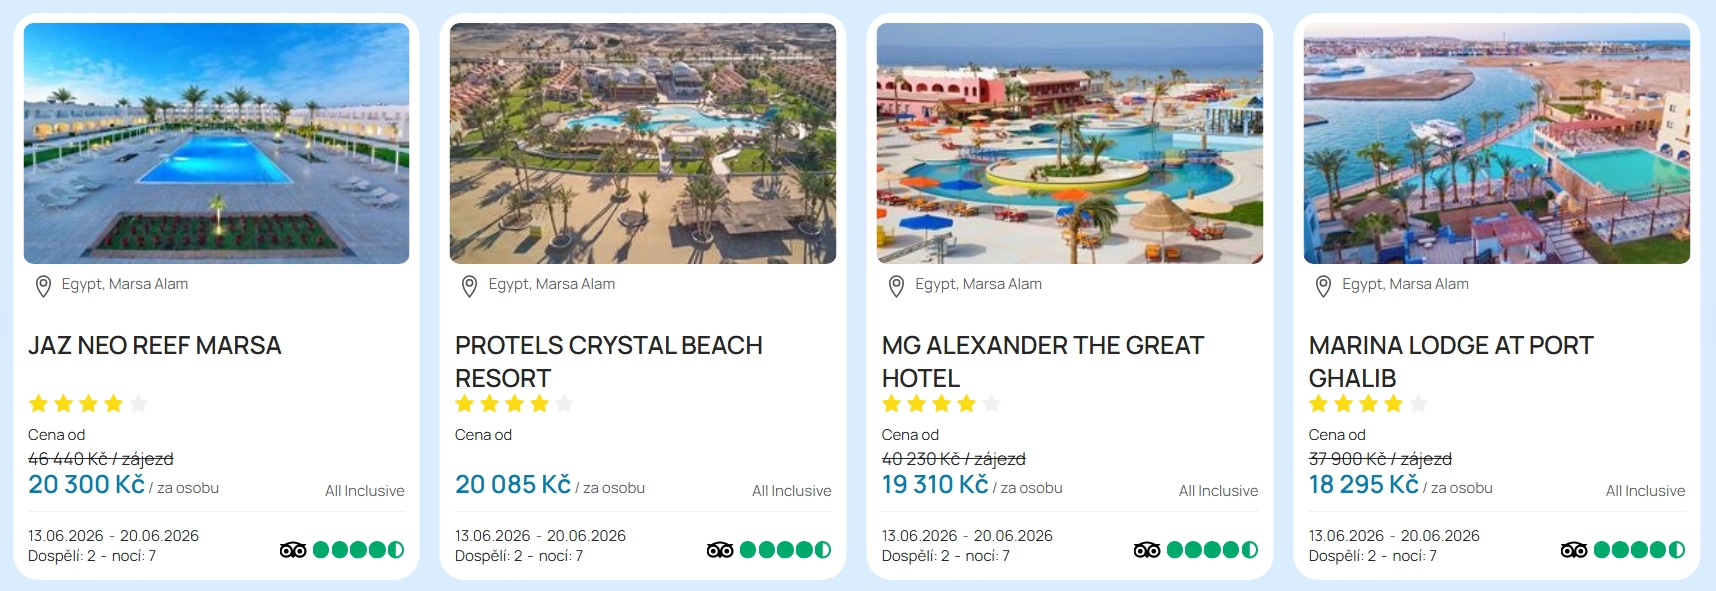The height and width of the screenshot is (591, 1716).
Task: Click green rating bubbles on Marina Lodge card
Action: [1639, 550]
